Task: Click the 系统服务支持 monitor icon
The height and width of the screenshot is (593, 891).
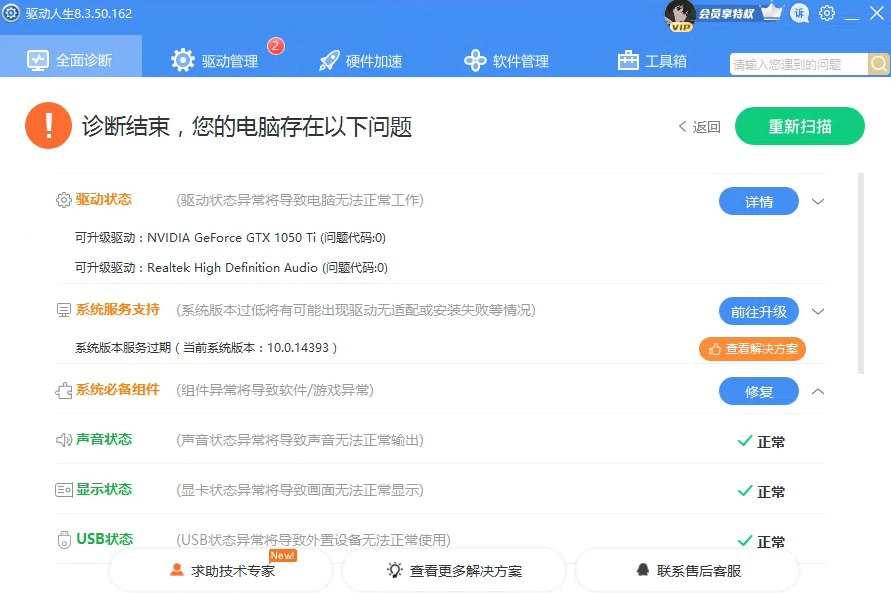Action: (63, 310)
